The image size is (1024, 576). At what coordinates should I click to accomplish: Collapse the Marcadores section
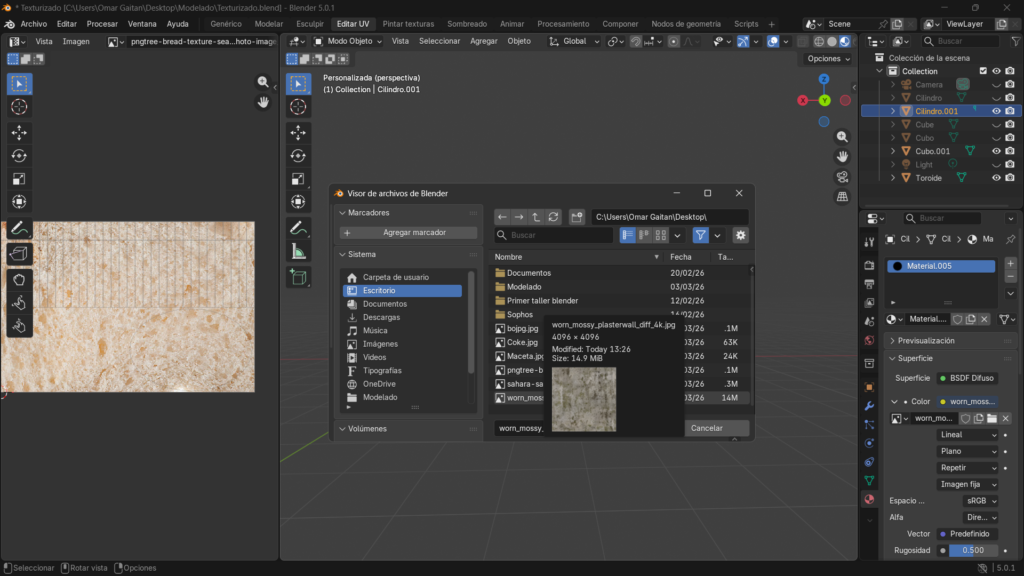coord(342,213)
